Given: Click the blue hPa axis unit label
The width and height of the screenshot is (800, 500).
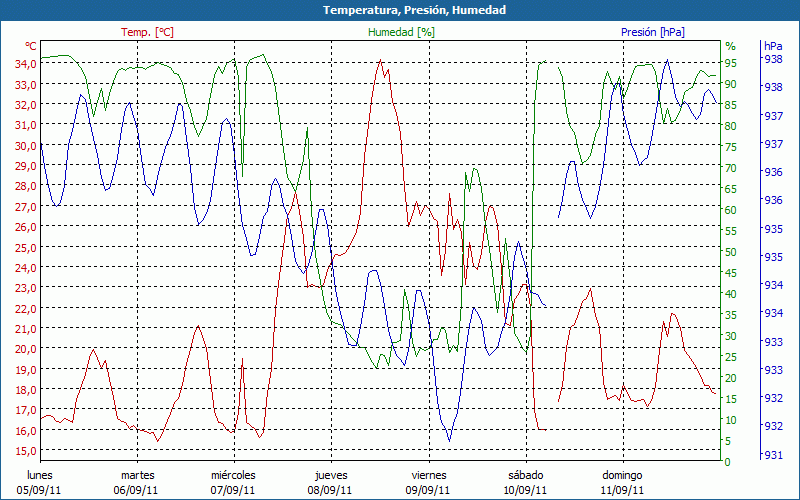Looking at the screenshot, I should [773, 46].
